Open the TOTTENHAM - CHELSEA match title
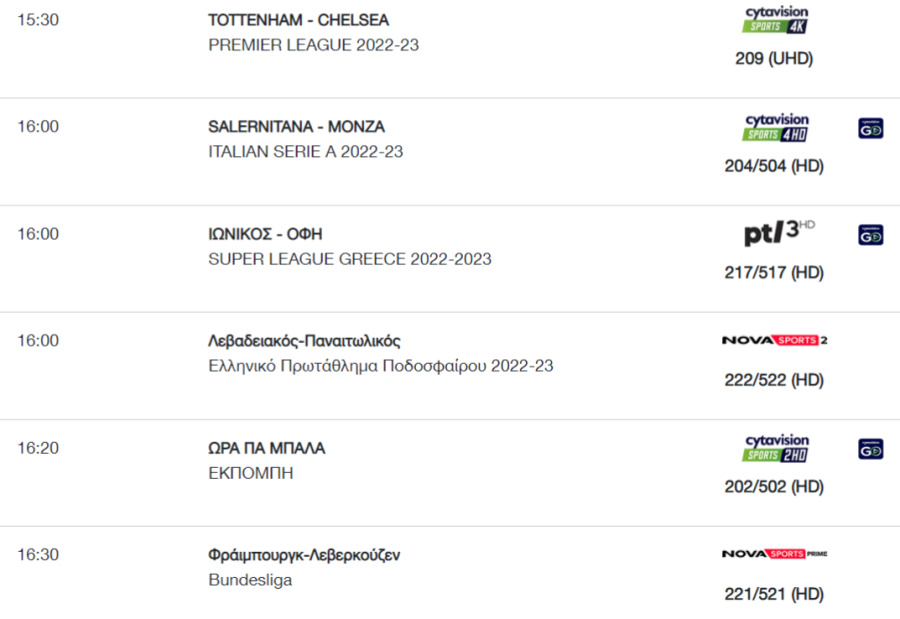900x619 pixels. click(x=298, y=20)
